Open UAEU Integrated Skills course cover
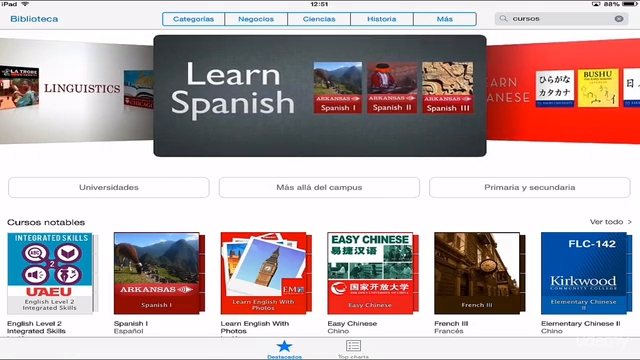The width and height of the screenshot is (640, 360). [50, 273]
